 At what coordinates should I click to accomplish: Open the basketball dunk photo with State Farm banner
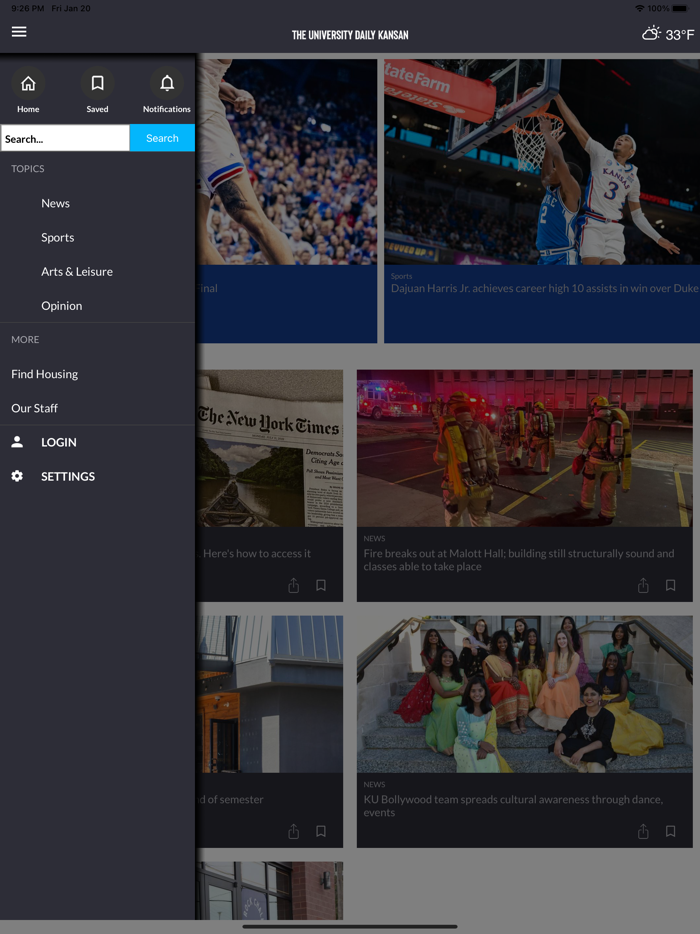point(542,161)
